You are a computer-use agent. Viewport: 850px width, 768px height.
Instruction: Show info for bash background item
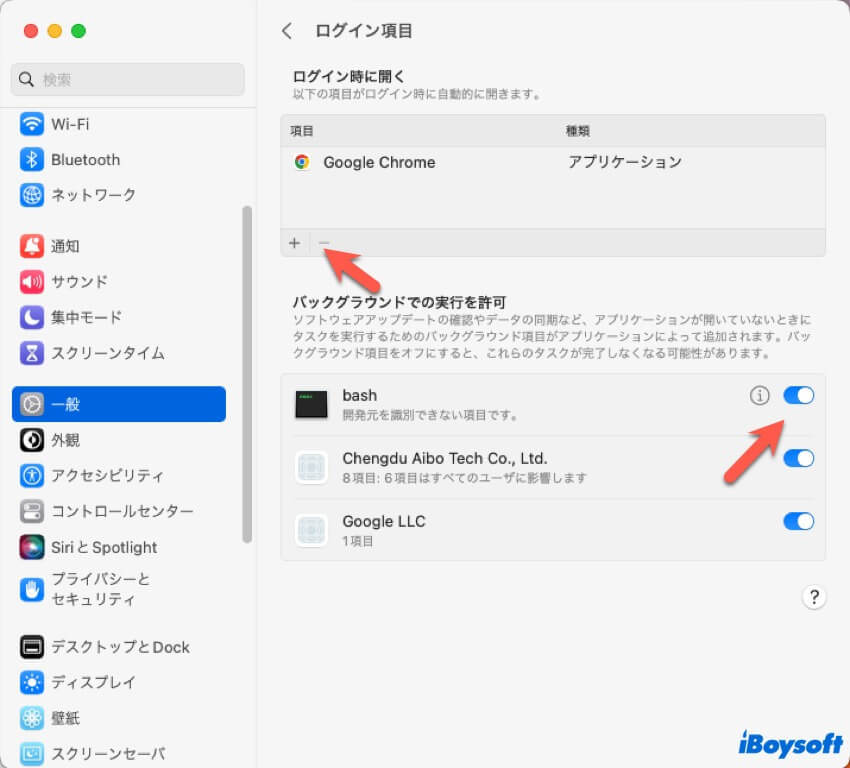[759, 396]
